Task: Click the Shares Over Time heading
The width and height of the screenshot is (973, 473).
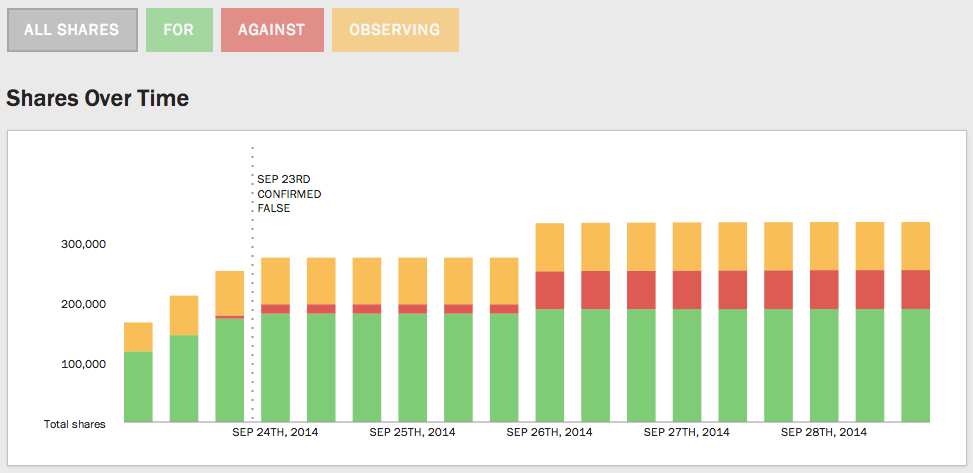Action: click(x=98, y=98)
